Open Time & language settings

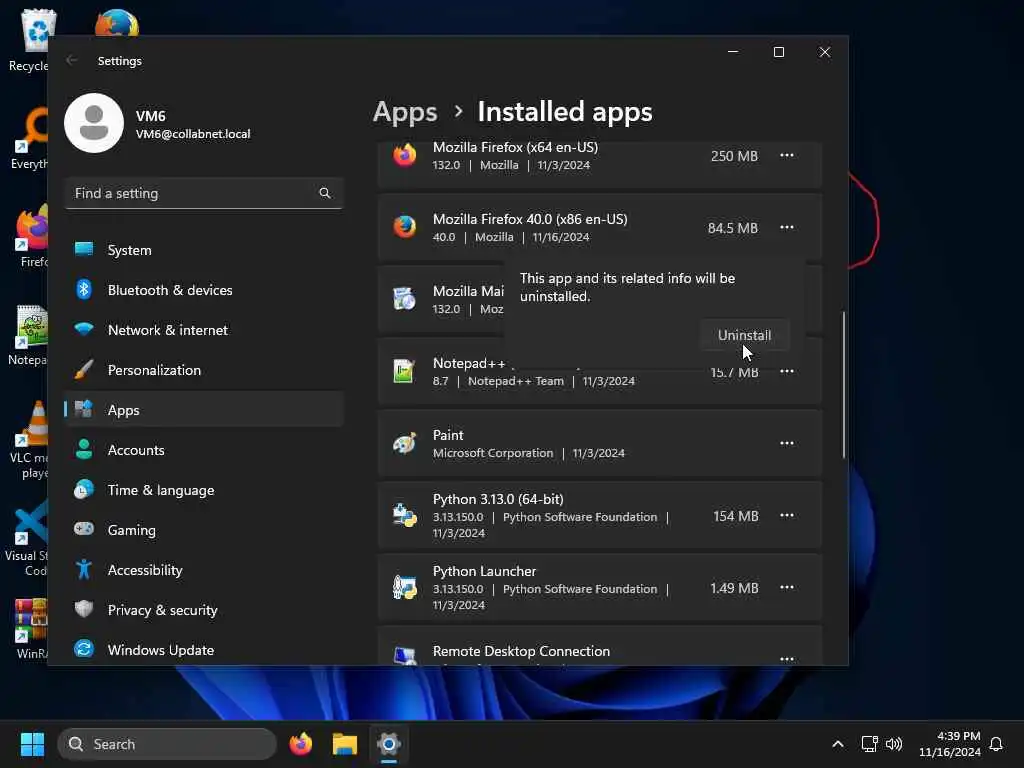pyautogui.click(x=204, y=490)
